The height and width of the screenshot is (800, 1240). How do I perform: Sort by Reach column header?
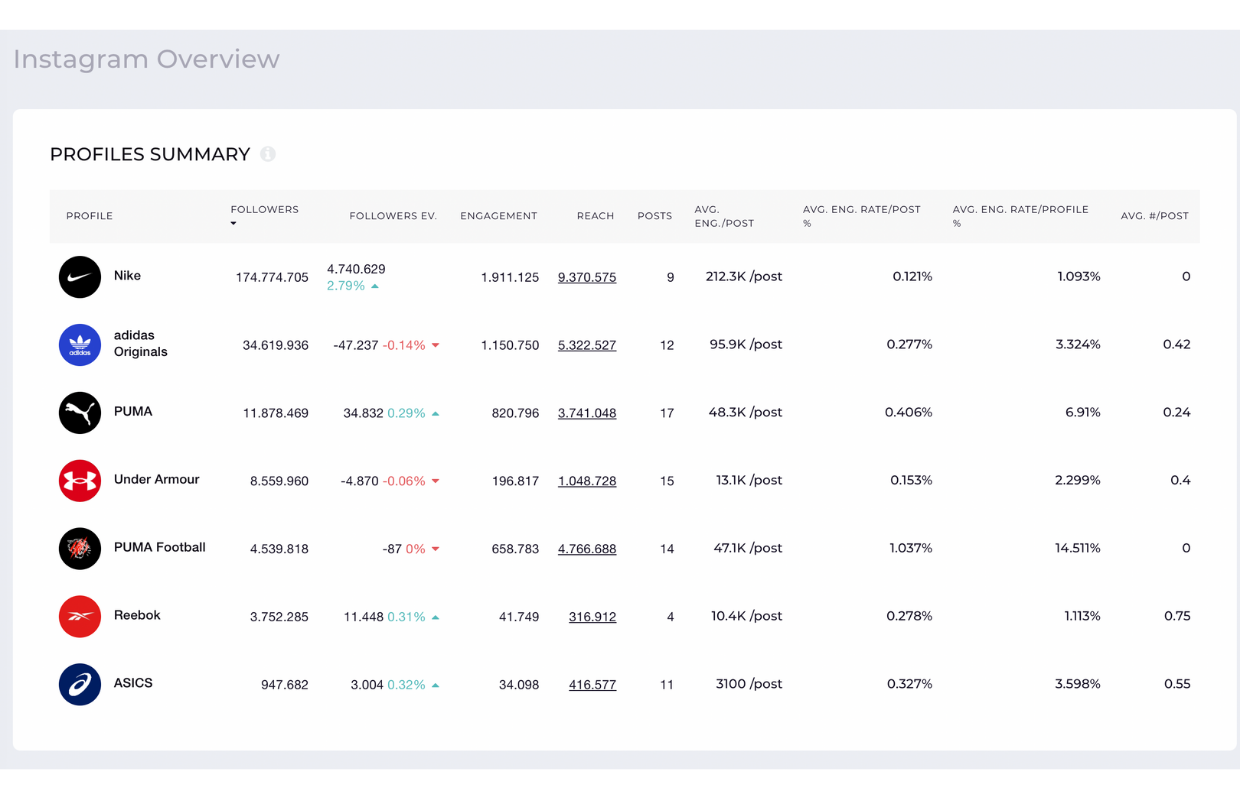pyautogui.click(x=595, y=216)
